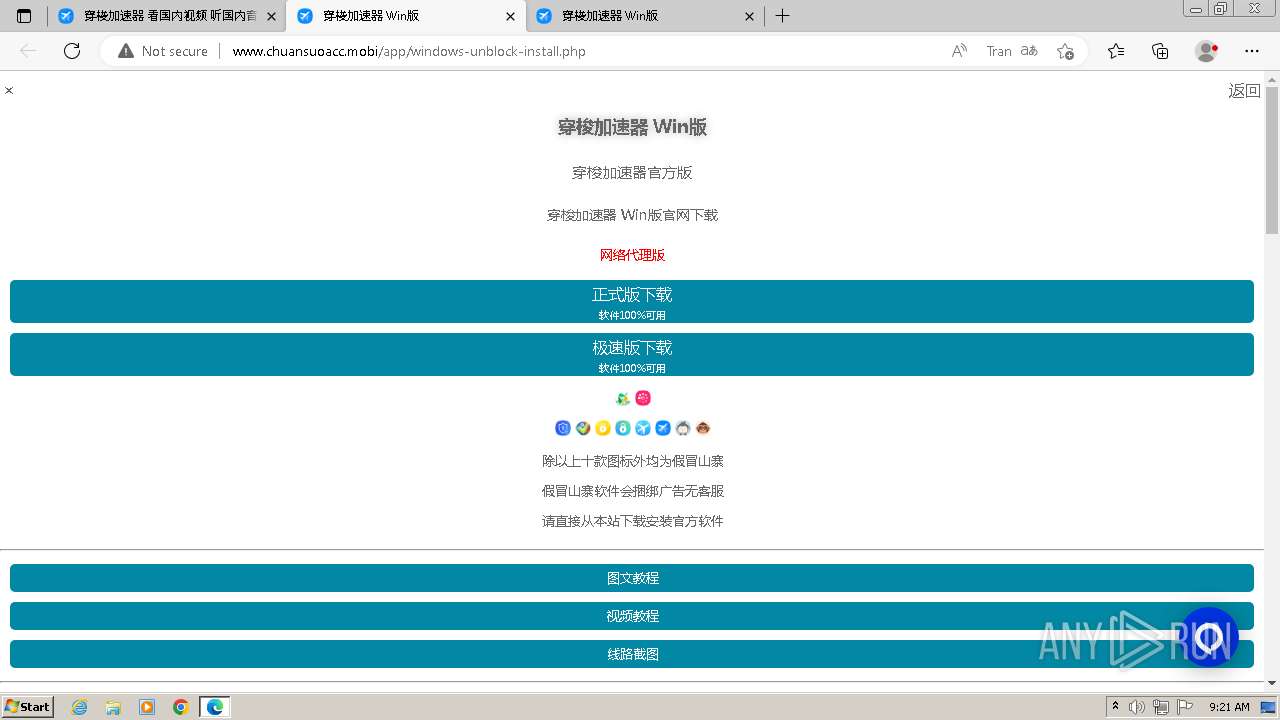This screenshot has height=720, width=1280.
Task: Open the 视频教程 video tutorial button
Action: coord(632,616)
